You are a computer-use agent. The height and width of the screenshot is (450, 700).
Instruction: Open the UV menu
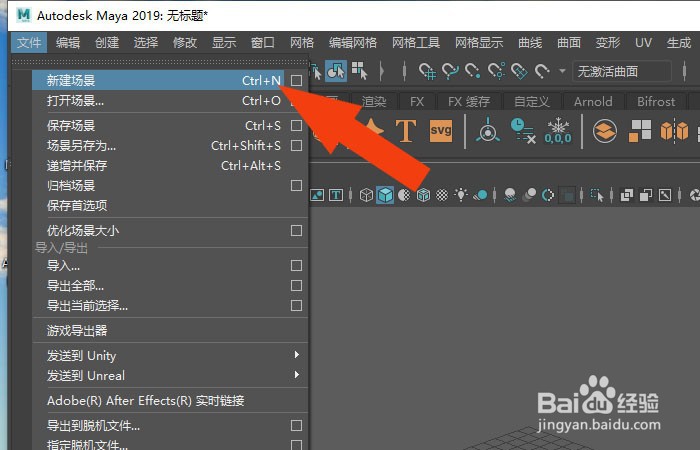coord(643,43)
